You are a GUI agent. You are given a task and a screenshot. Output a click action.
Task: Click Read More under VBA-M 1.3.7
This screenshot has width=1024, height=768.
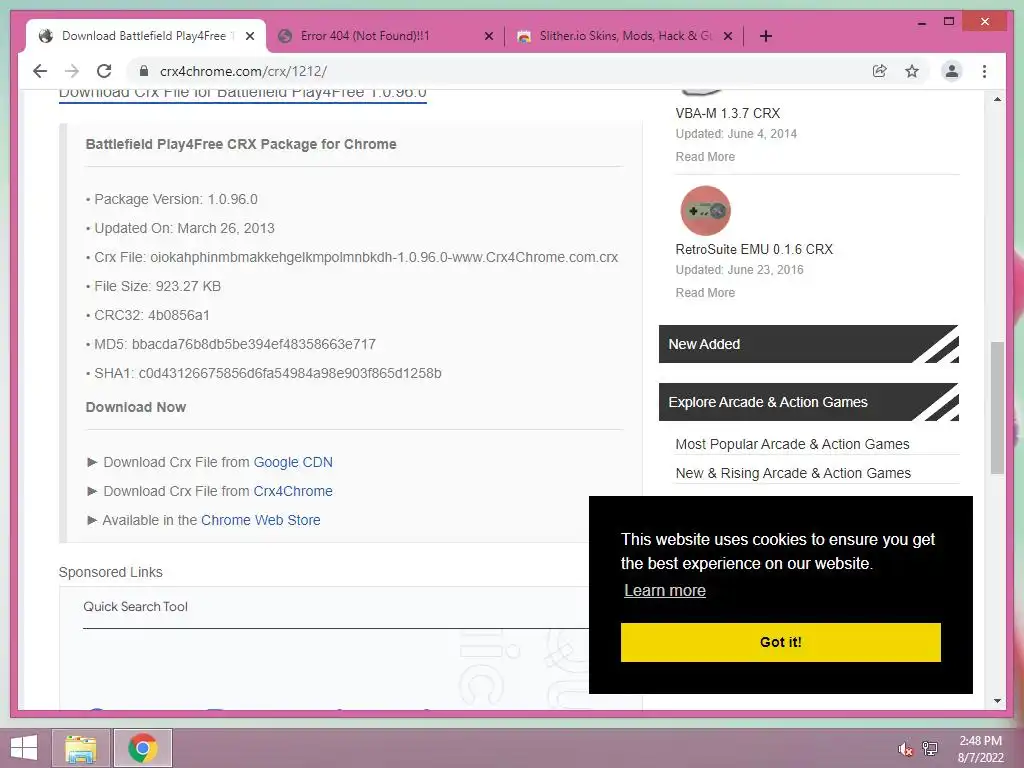[705, 157]
